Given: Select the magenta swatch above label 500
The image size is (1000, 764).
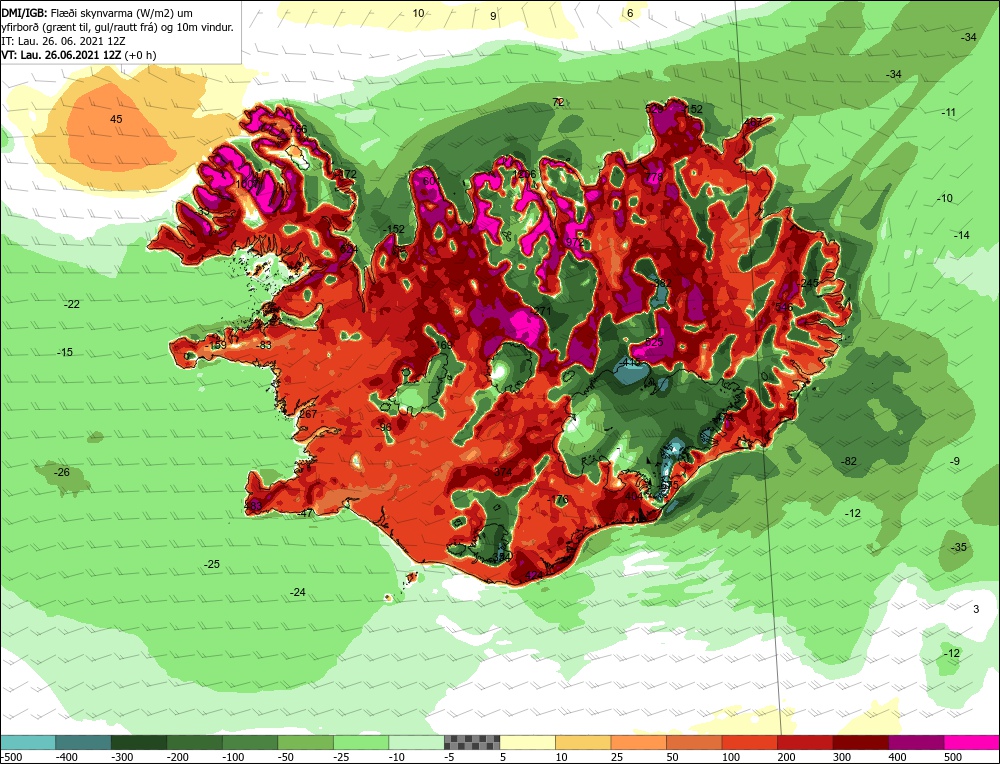Looking at the screenshot, I should tap(971, 742).
